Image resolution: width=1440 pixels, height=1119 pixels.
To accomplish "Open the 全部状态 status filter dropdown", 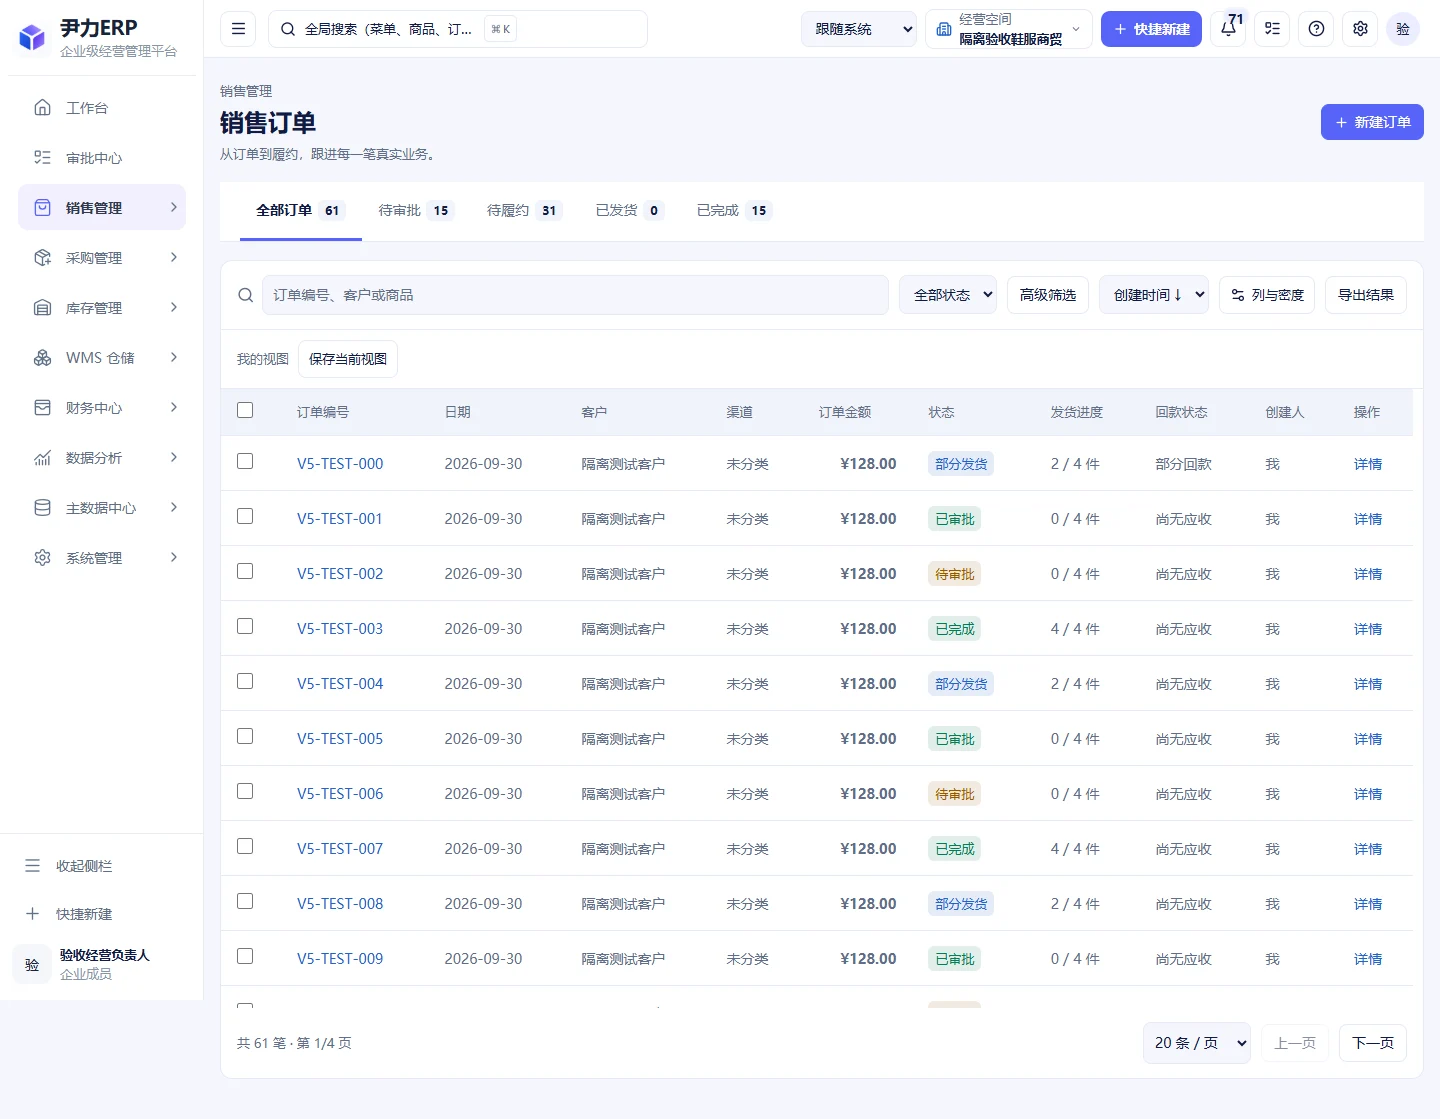I will pyautogui.click(x=948, y=295).
